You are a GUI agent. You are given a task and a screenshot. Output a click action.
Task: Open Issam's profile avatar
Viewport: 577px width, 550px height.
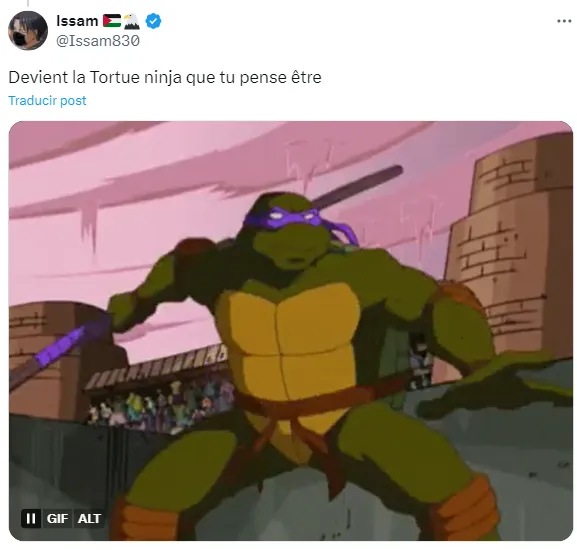coord(28,31)
